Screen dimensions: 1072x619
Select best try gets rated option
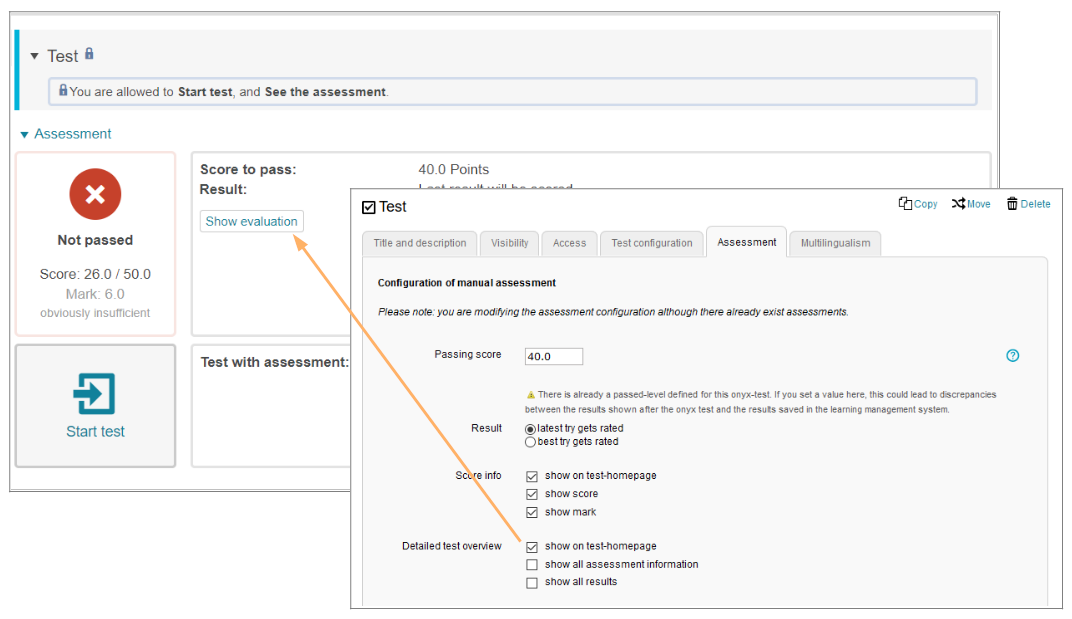(531, 442)
